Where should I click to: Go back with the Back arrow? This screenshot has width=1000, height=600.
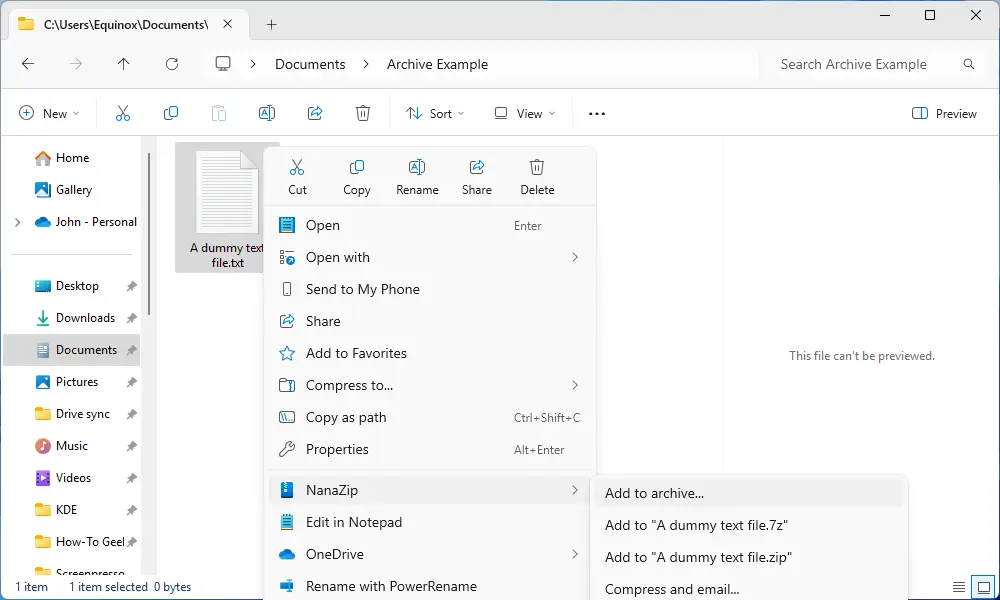coord(28,64)
